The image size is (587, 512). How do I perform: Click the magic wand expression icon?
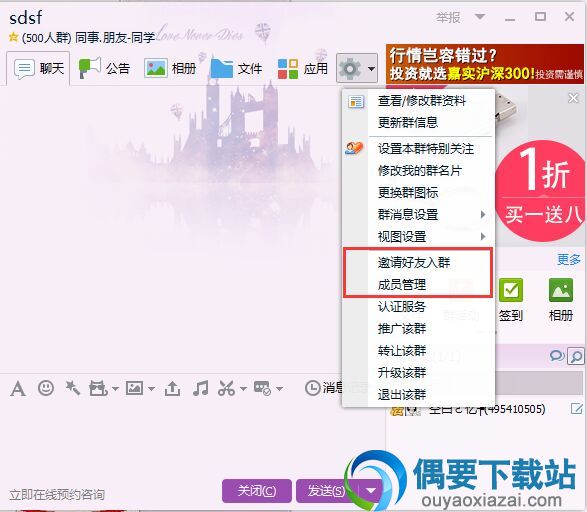[x=72, y=388]
